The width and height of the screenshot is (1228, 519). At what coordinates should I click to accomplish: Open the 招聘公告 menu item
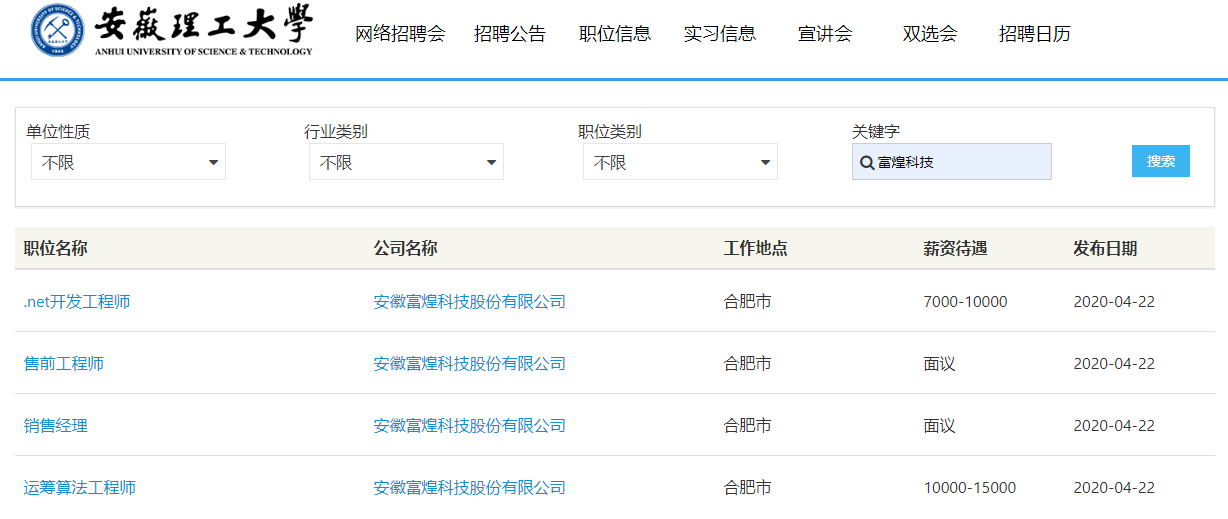tap(510, 34)
